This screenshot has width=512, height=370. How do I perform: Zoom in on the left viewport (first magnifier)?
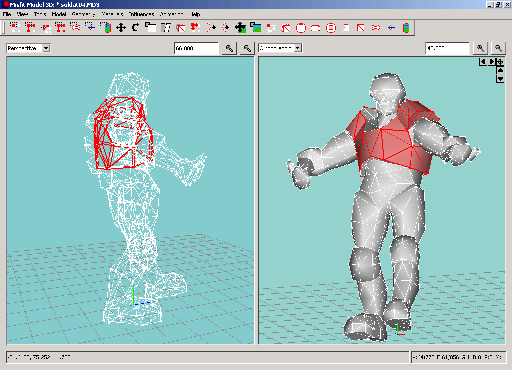[229, 48]
